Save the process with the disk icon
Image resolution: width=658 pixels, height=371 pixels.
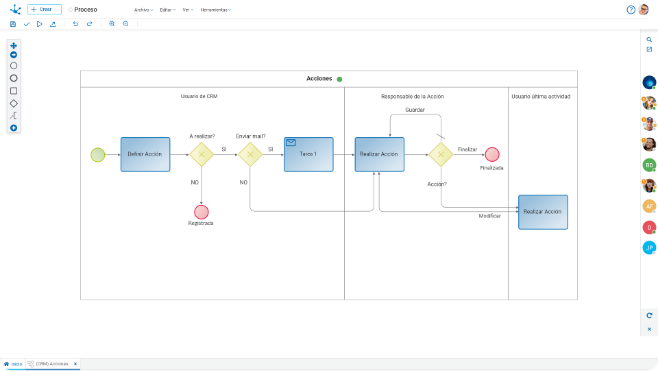tap(13, 24)
